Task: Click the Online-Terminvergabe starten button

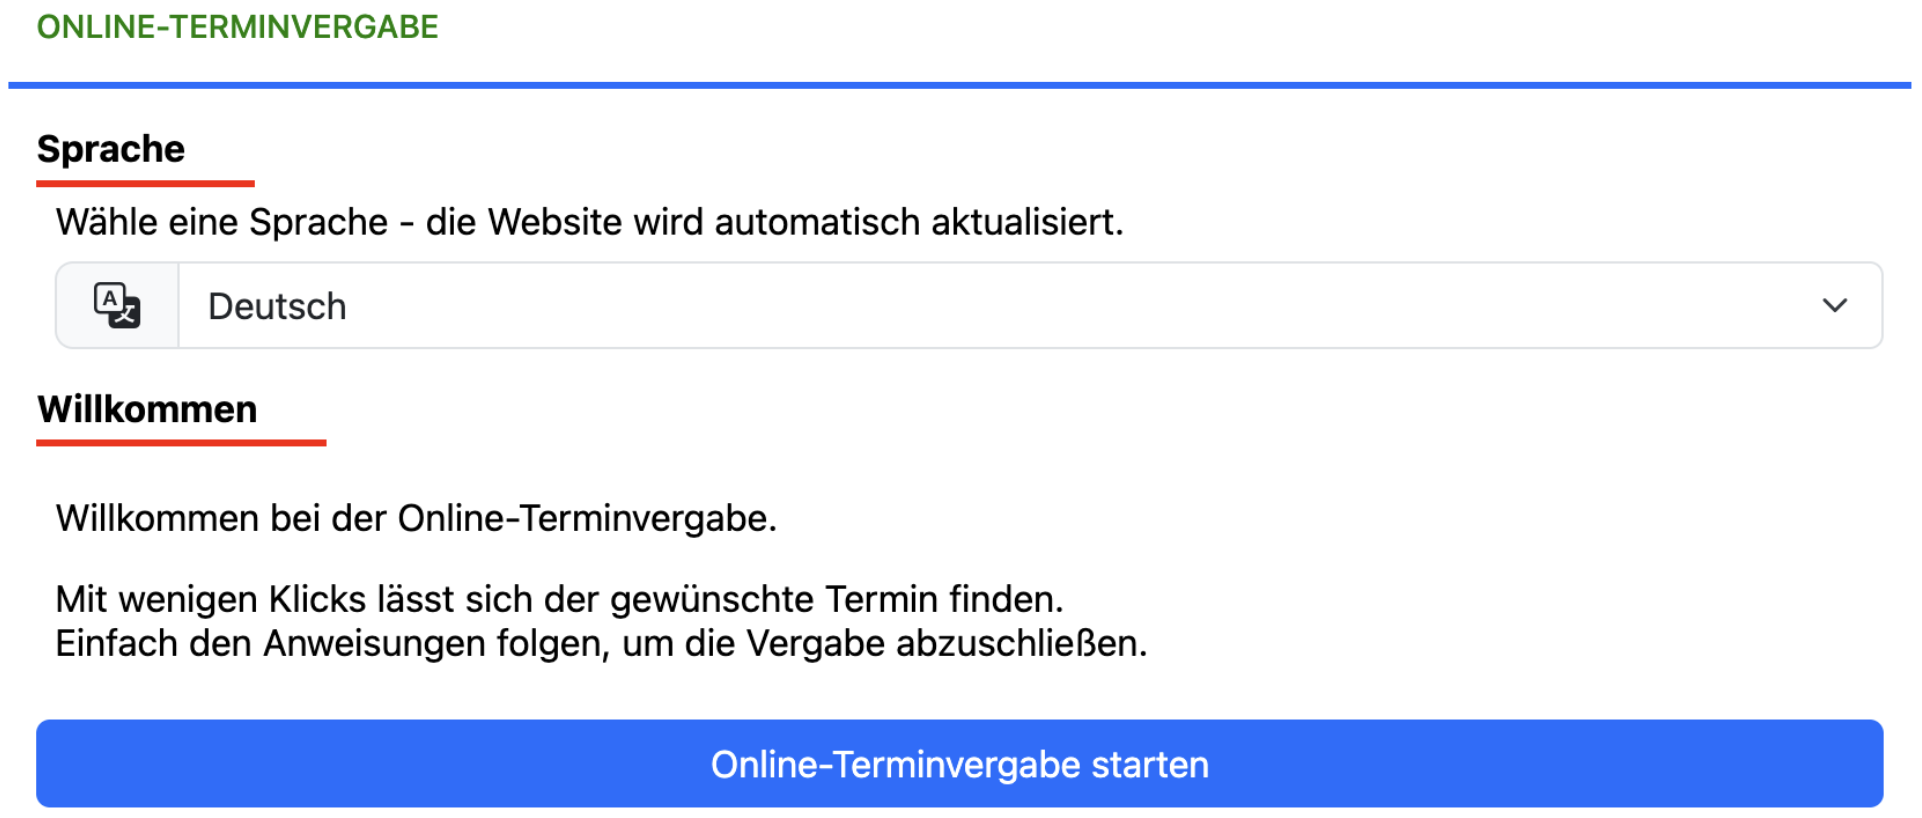Action: [x=959, y=763]
